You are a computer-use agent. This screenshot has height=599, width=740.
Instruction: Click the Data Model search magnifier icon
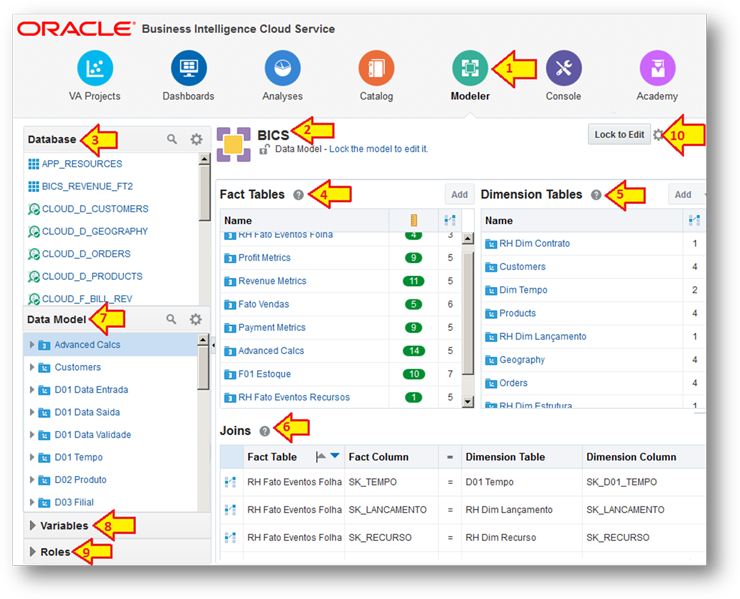click(171, 320)
